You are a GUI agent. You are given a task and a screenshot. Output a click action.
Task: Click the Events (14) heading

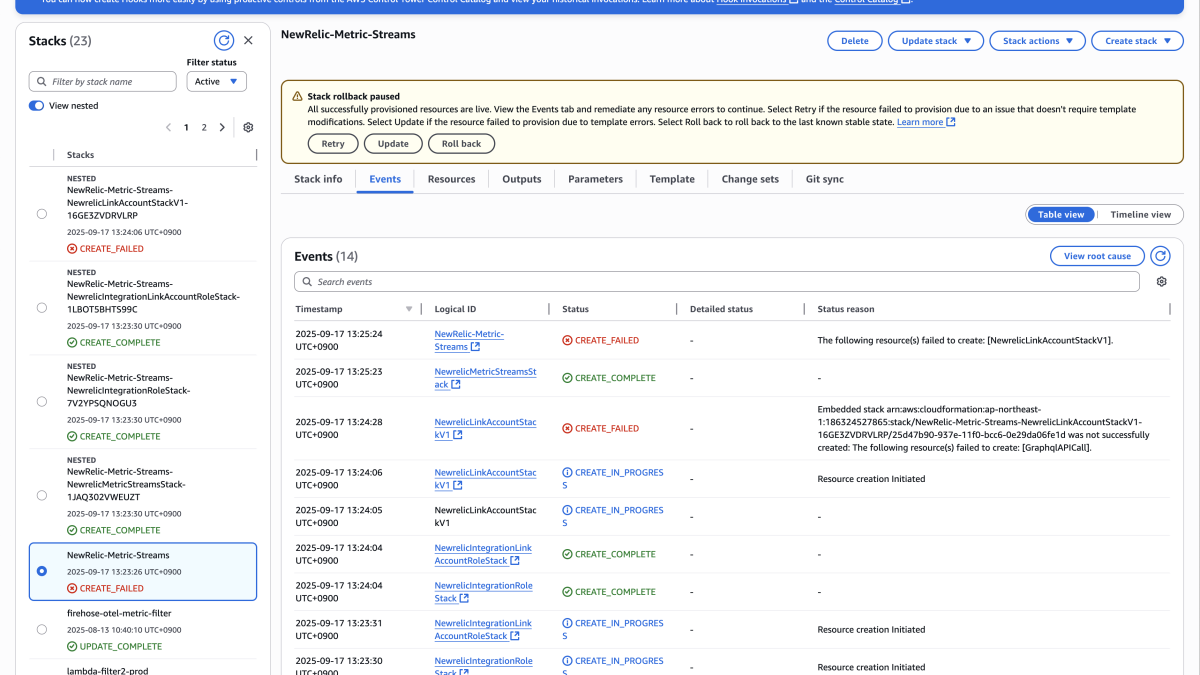pos(326,256)
